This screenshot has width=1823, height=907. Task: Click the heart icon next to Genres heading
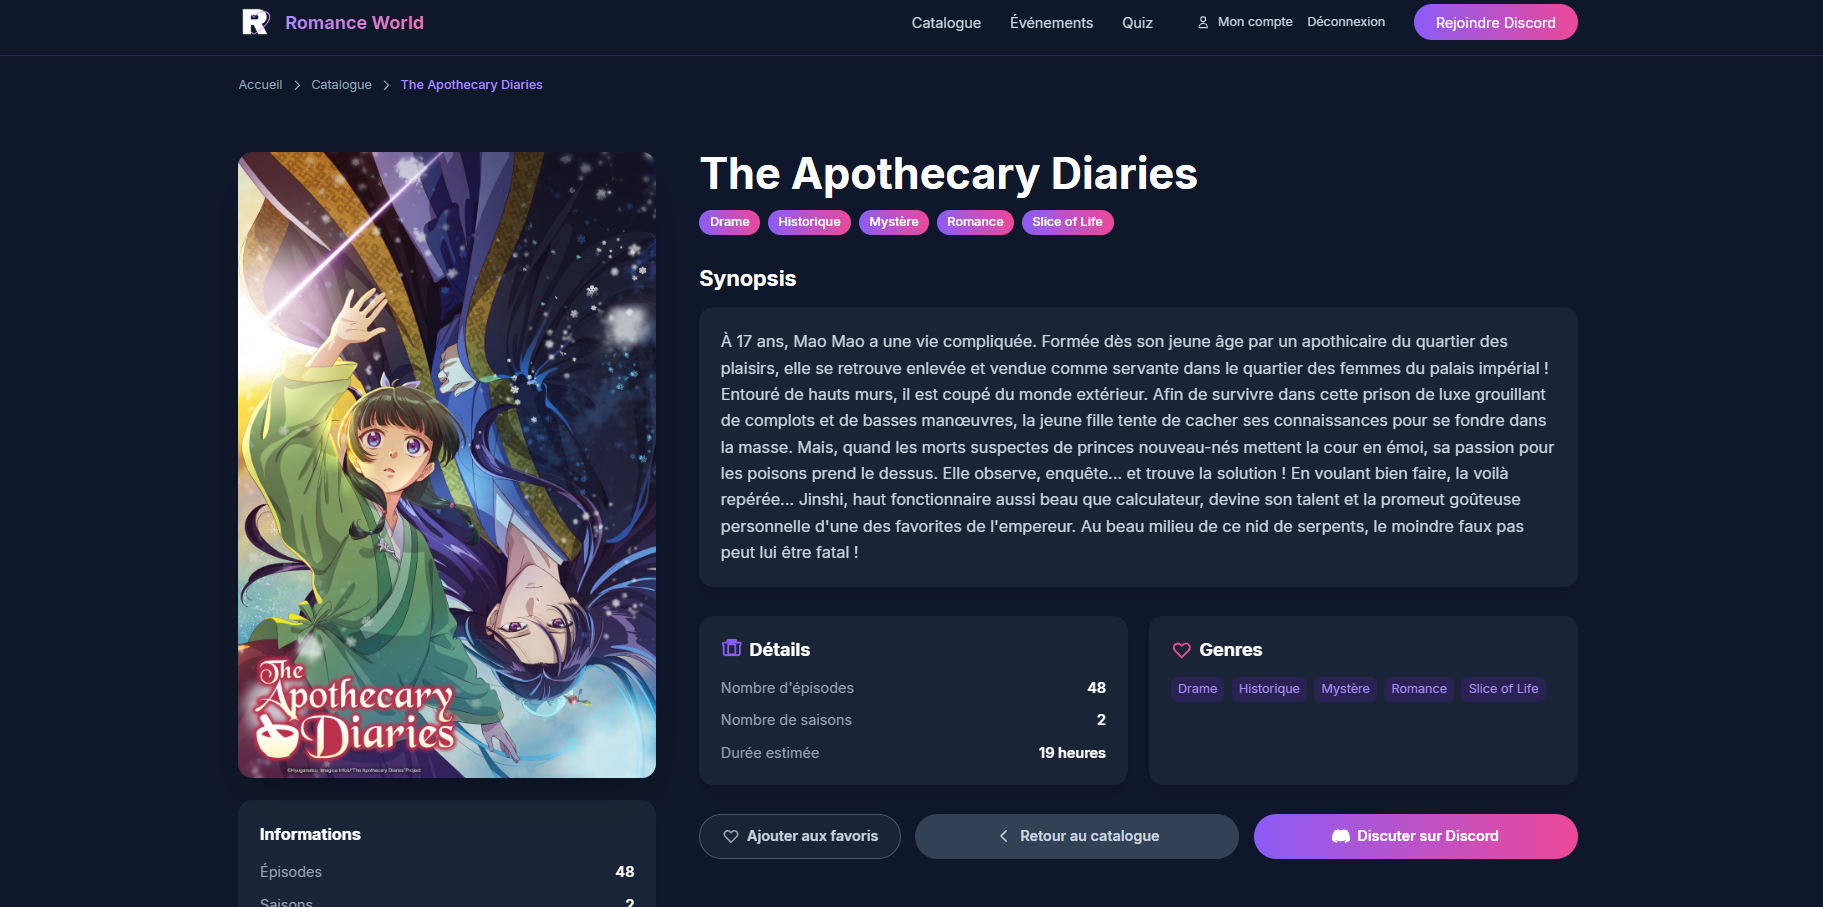pyautogui.click(x=1182, y=650)
